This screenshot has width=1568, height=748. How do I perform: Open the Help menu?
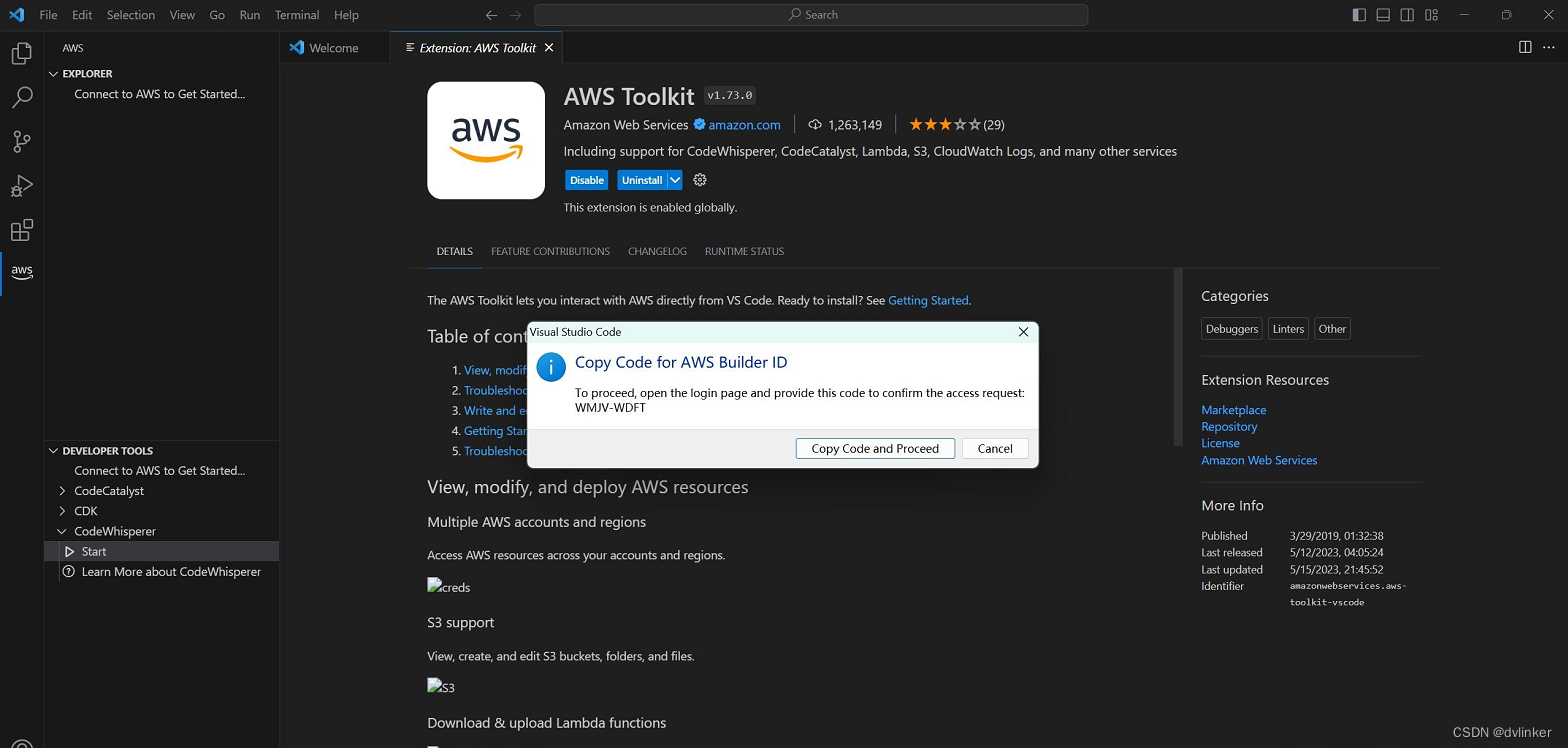point(346,15)
